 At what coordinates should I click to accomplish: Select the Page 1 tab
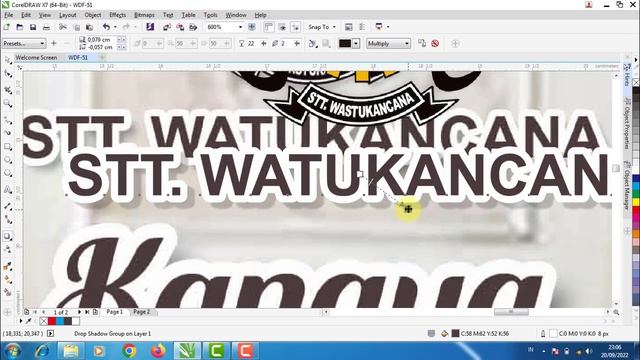click(x=115, y=312)
